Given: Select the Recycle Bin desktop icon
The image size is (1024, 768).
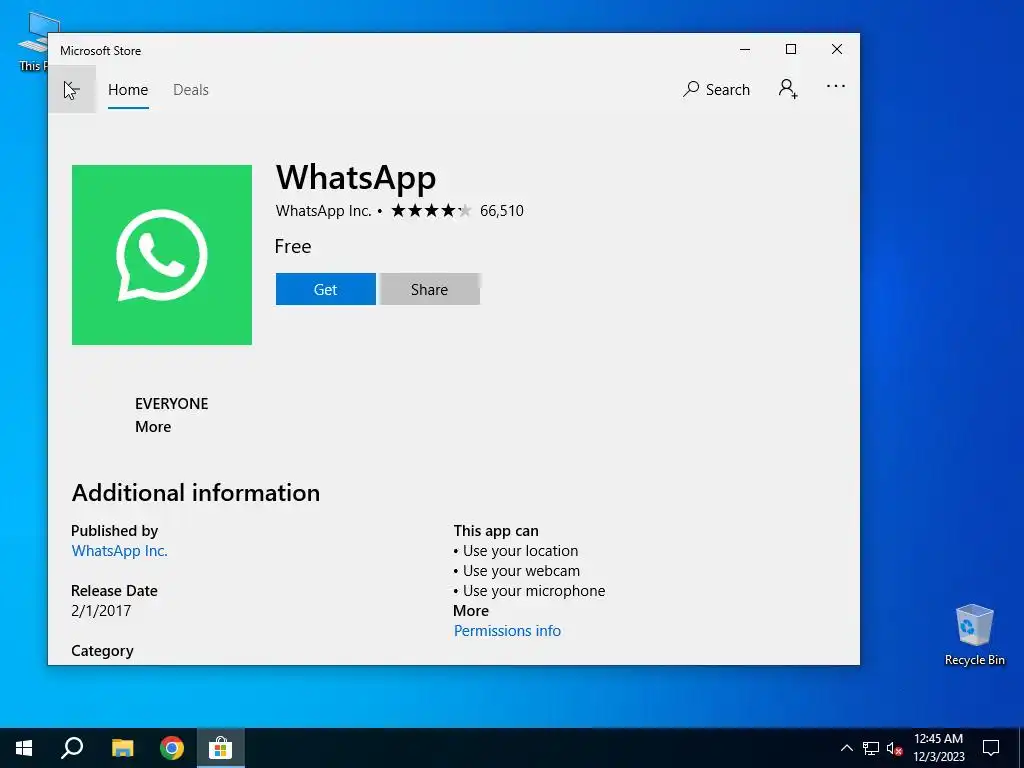Looking at the screenshot, I should [x=974, y=635].
